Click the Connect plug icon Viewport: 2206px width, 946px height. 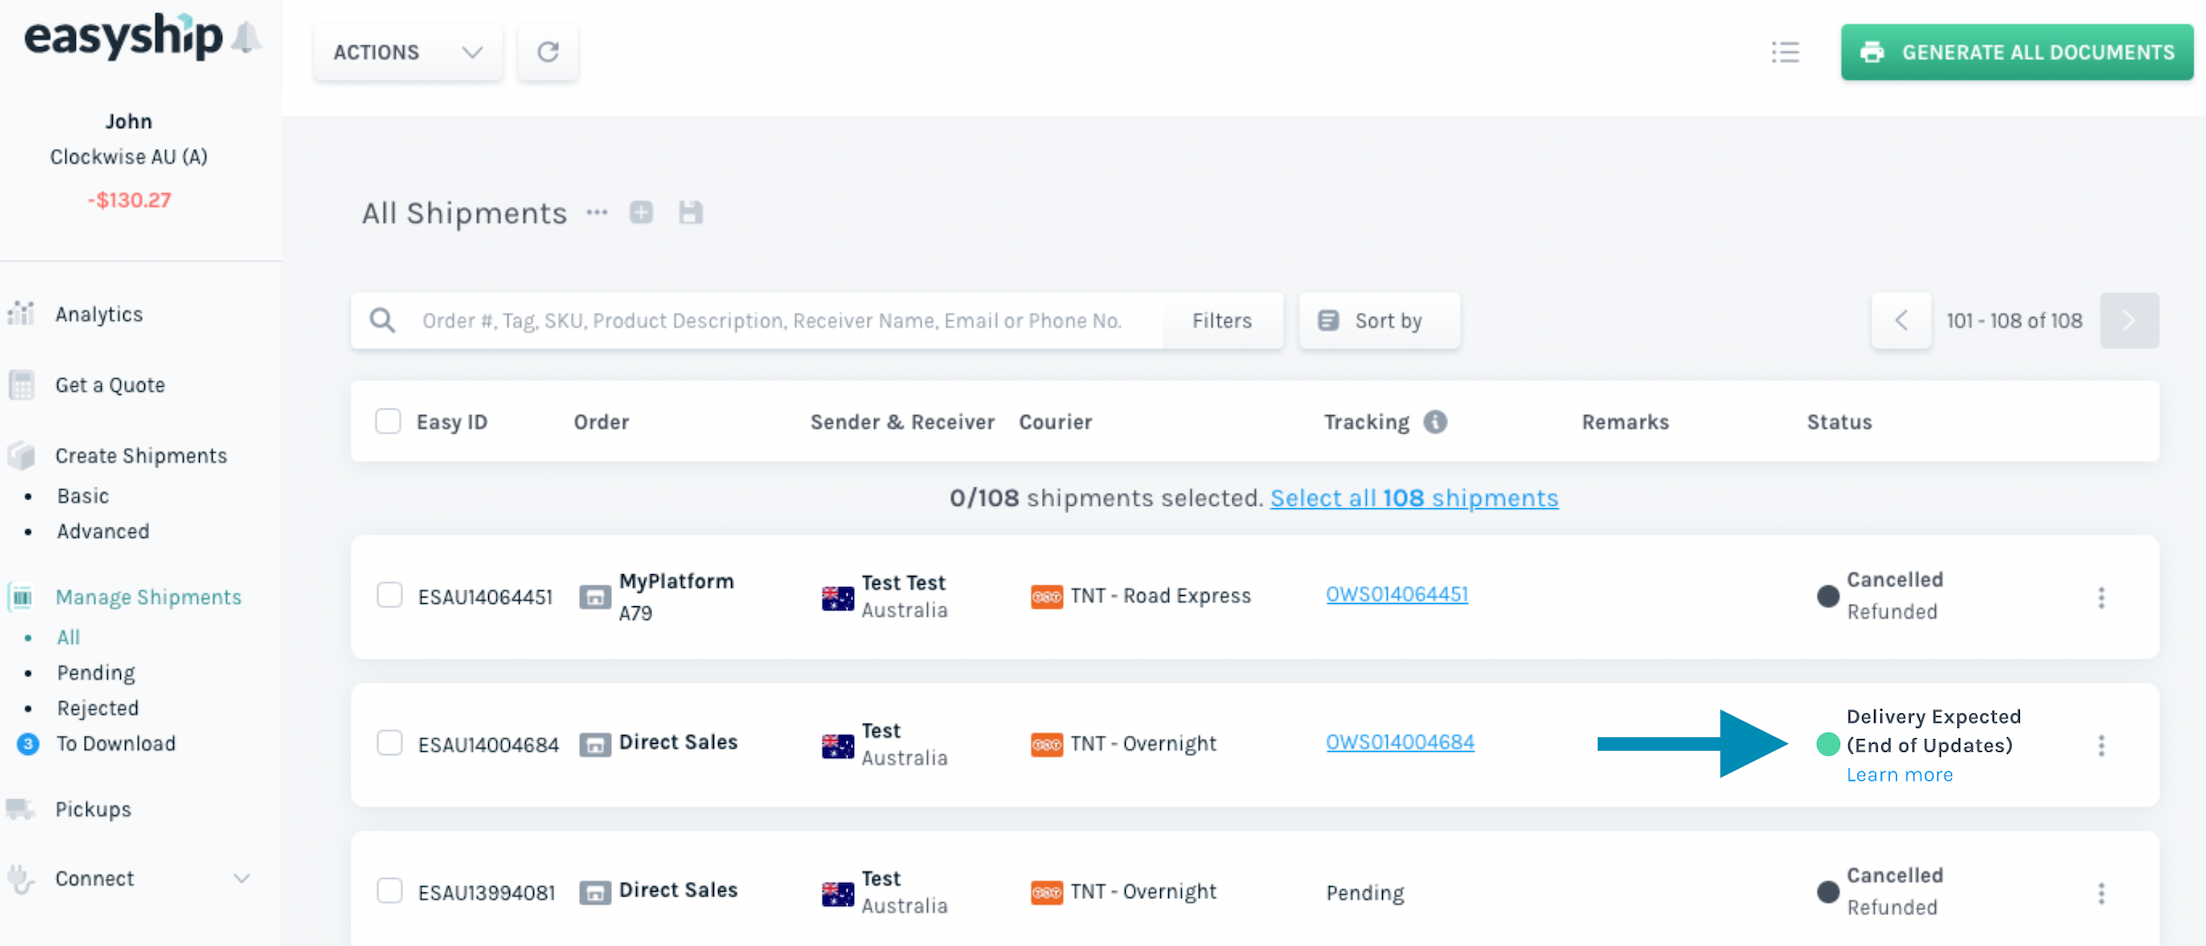(x=21, y=878)
